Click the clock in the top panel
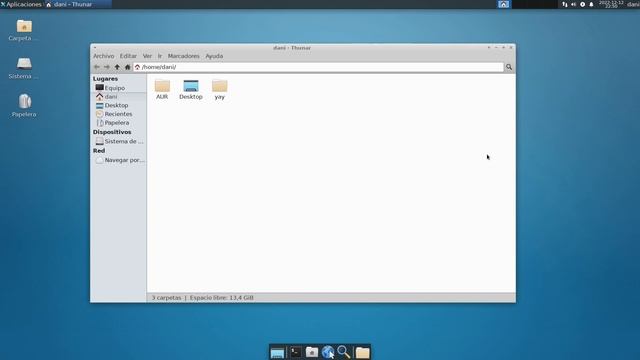Image resolution: width=640 pixels, height=360 pixels. click(x=611, y=4)
